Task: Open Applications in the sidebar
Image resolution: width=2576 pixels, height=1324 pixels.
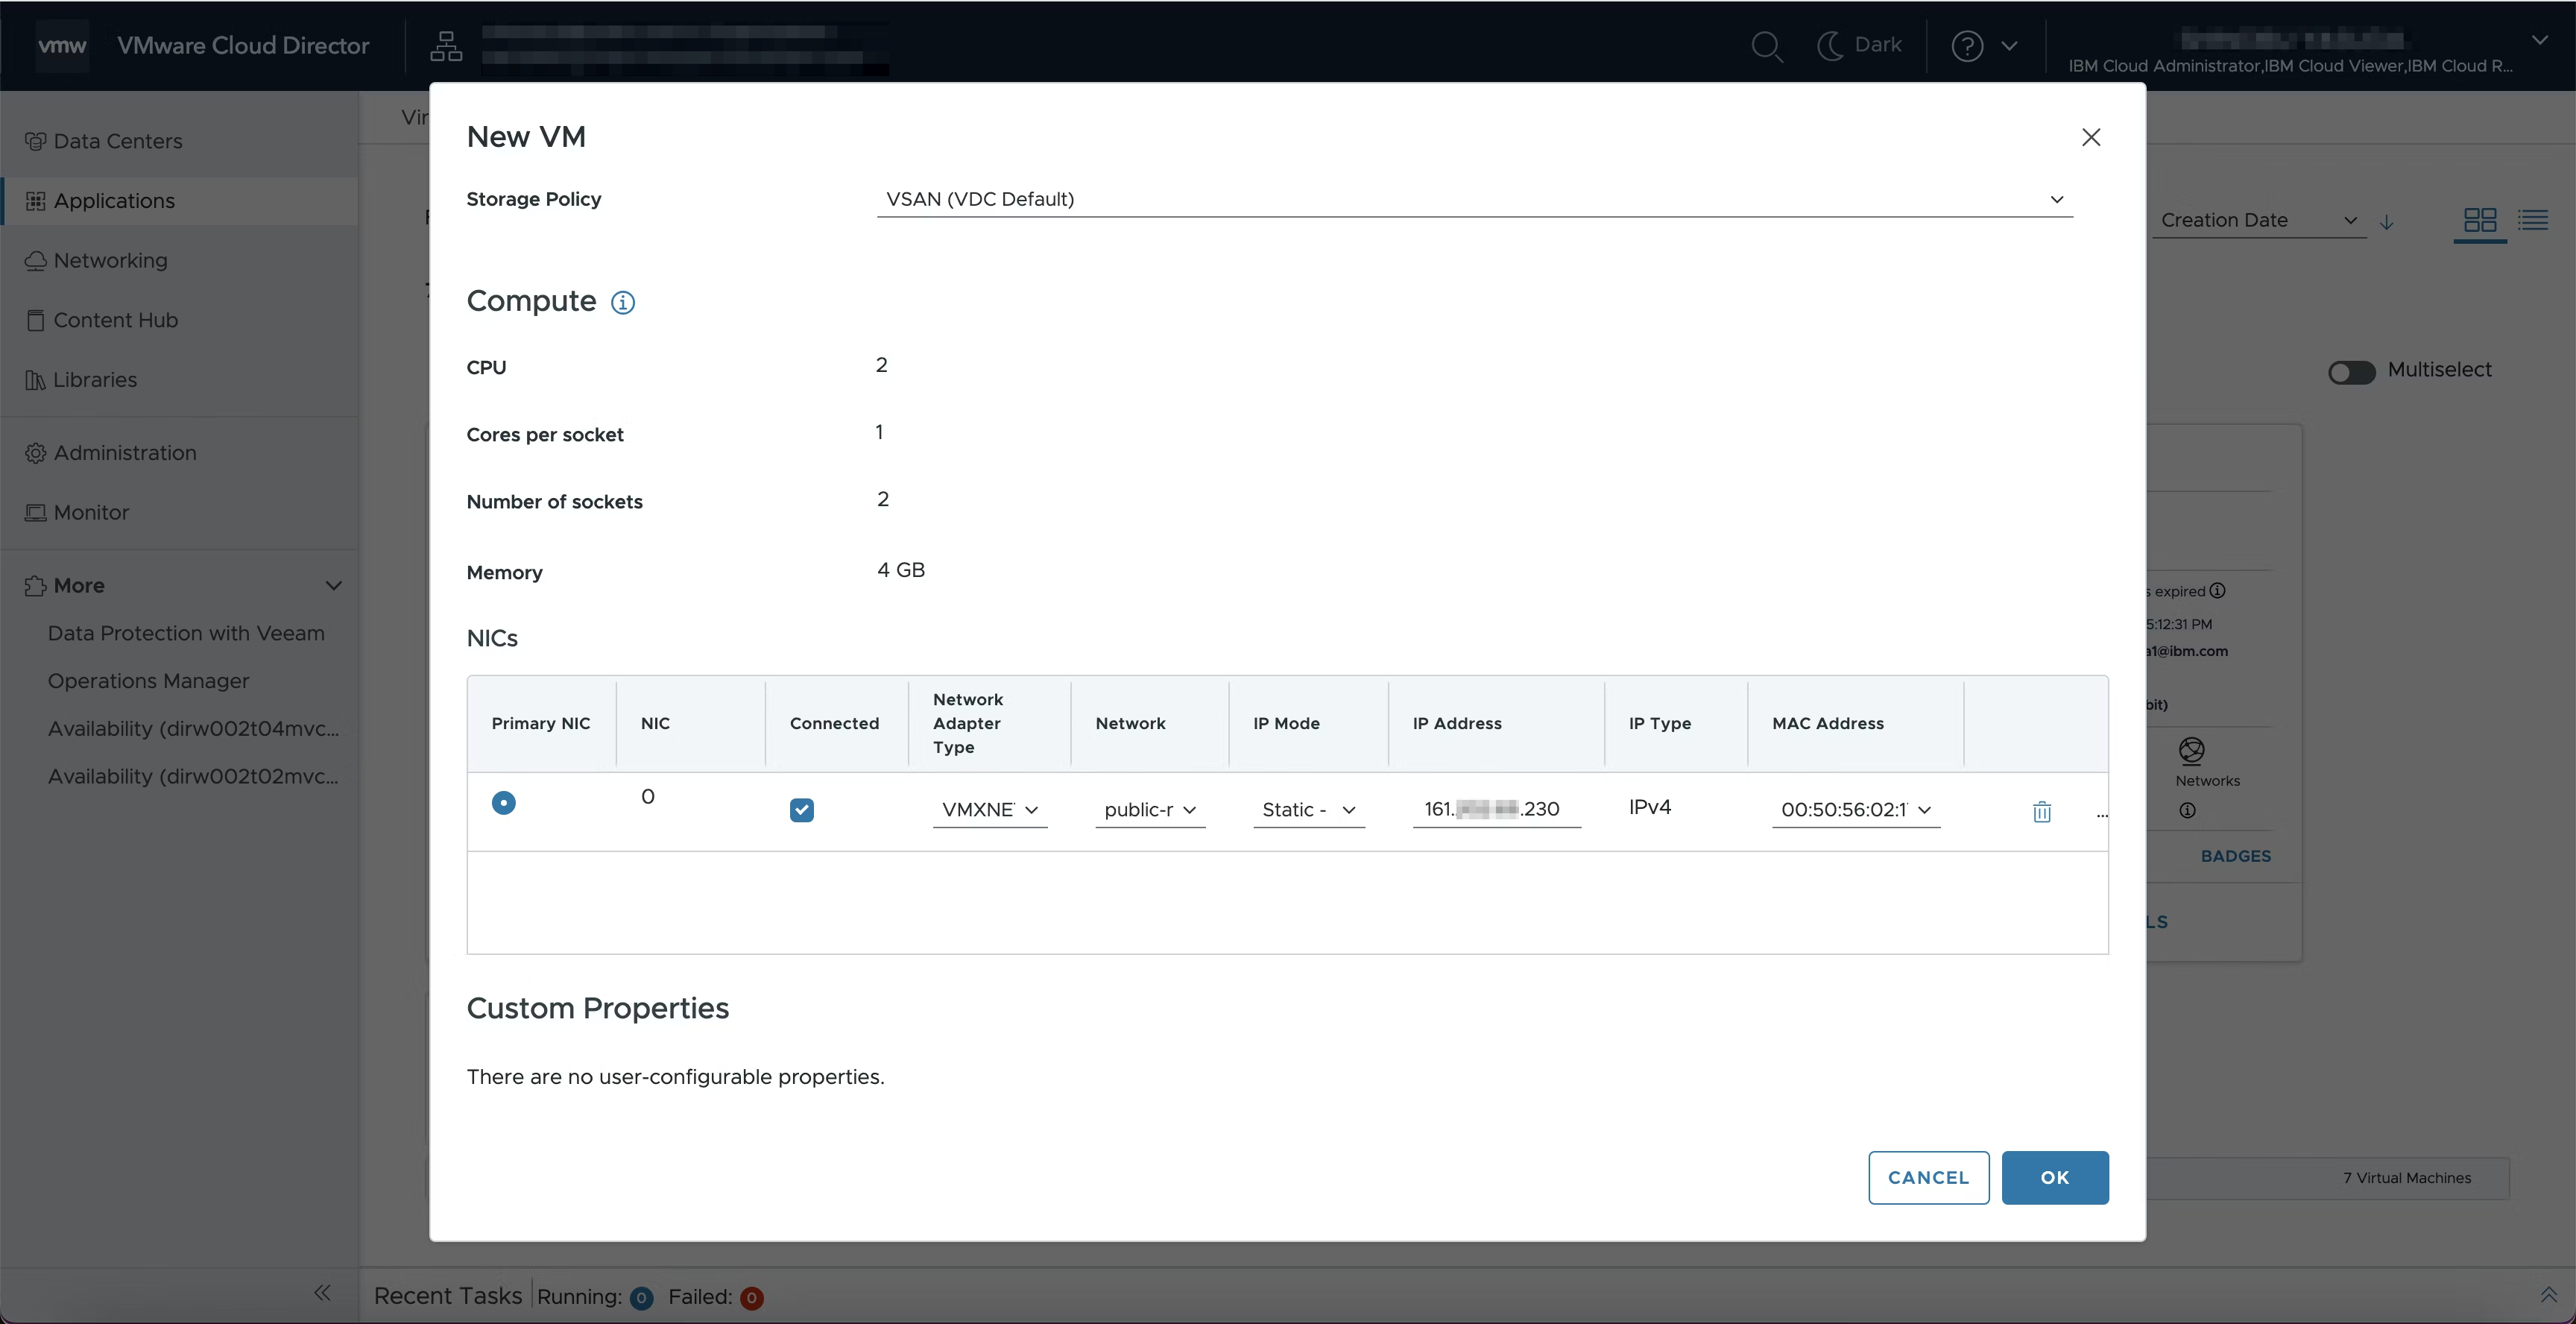Action: pos(114,201)
